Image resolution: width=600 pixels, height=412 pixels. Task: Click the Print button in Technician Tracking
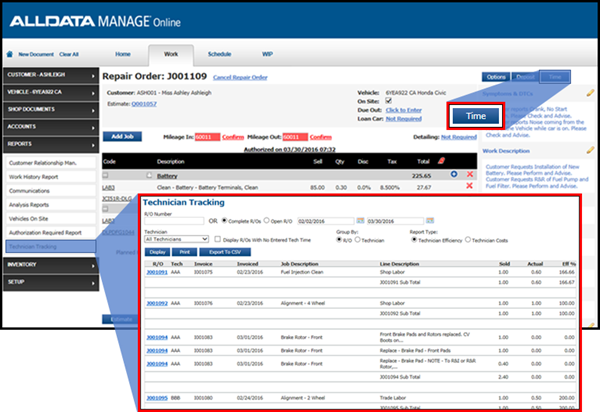tap(184, 252)
